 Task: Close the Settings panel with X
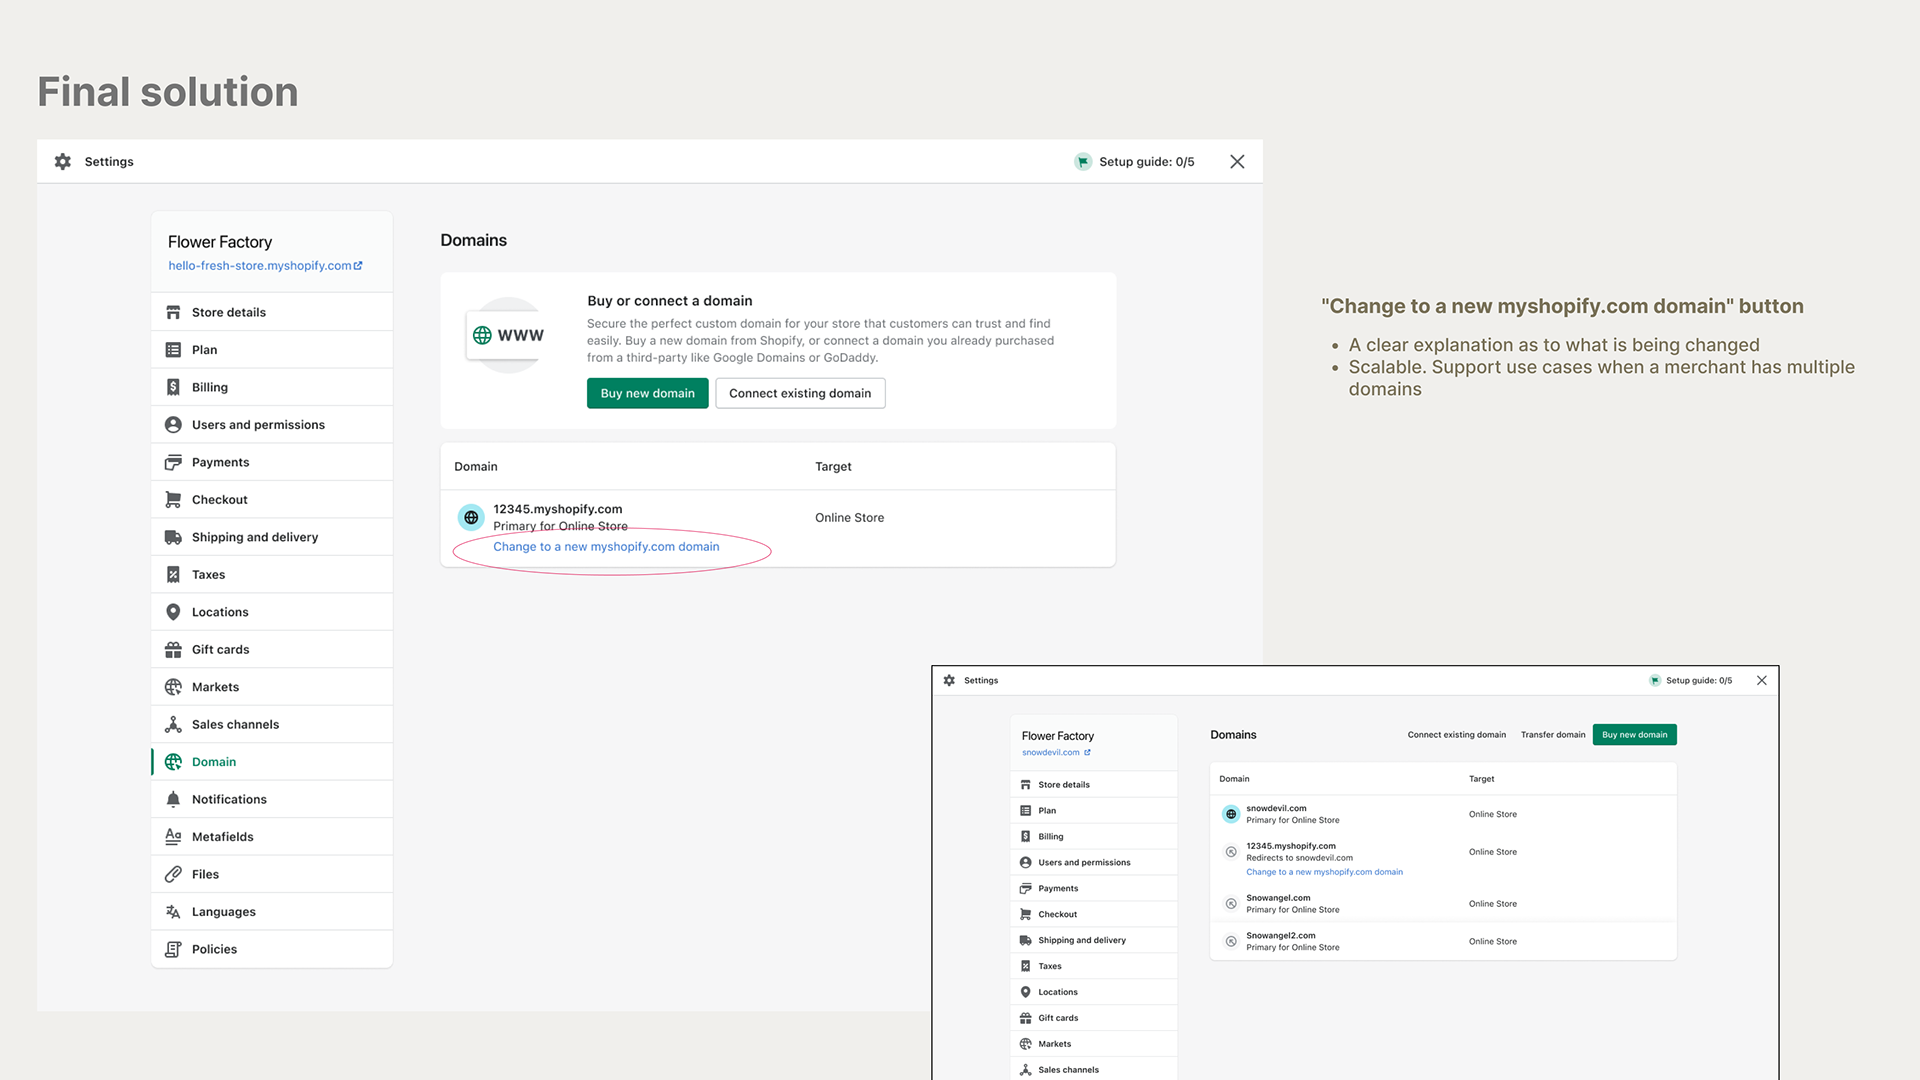[x=1237, y=162]
